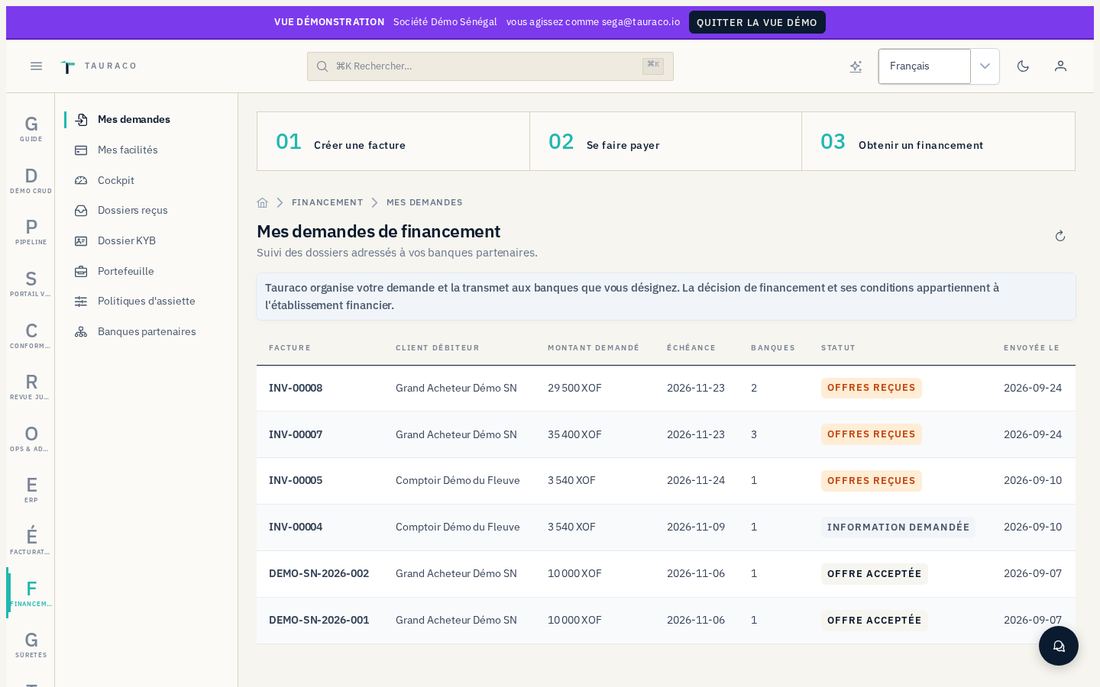1100x687 pixels.
Task: Open the Pipeline module
Action: pyautogui.click(x=31, y=232)
